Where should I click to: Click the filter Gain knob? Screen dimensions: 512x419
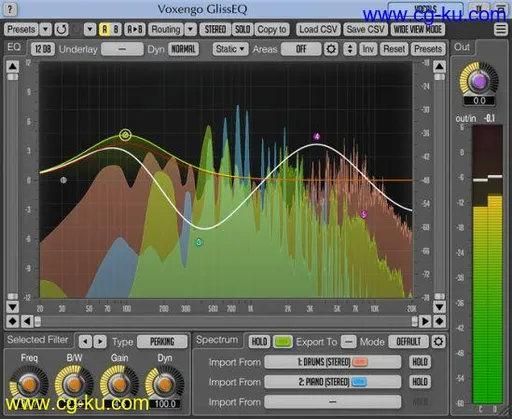coord(119,384)
